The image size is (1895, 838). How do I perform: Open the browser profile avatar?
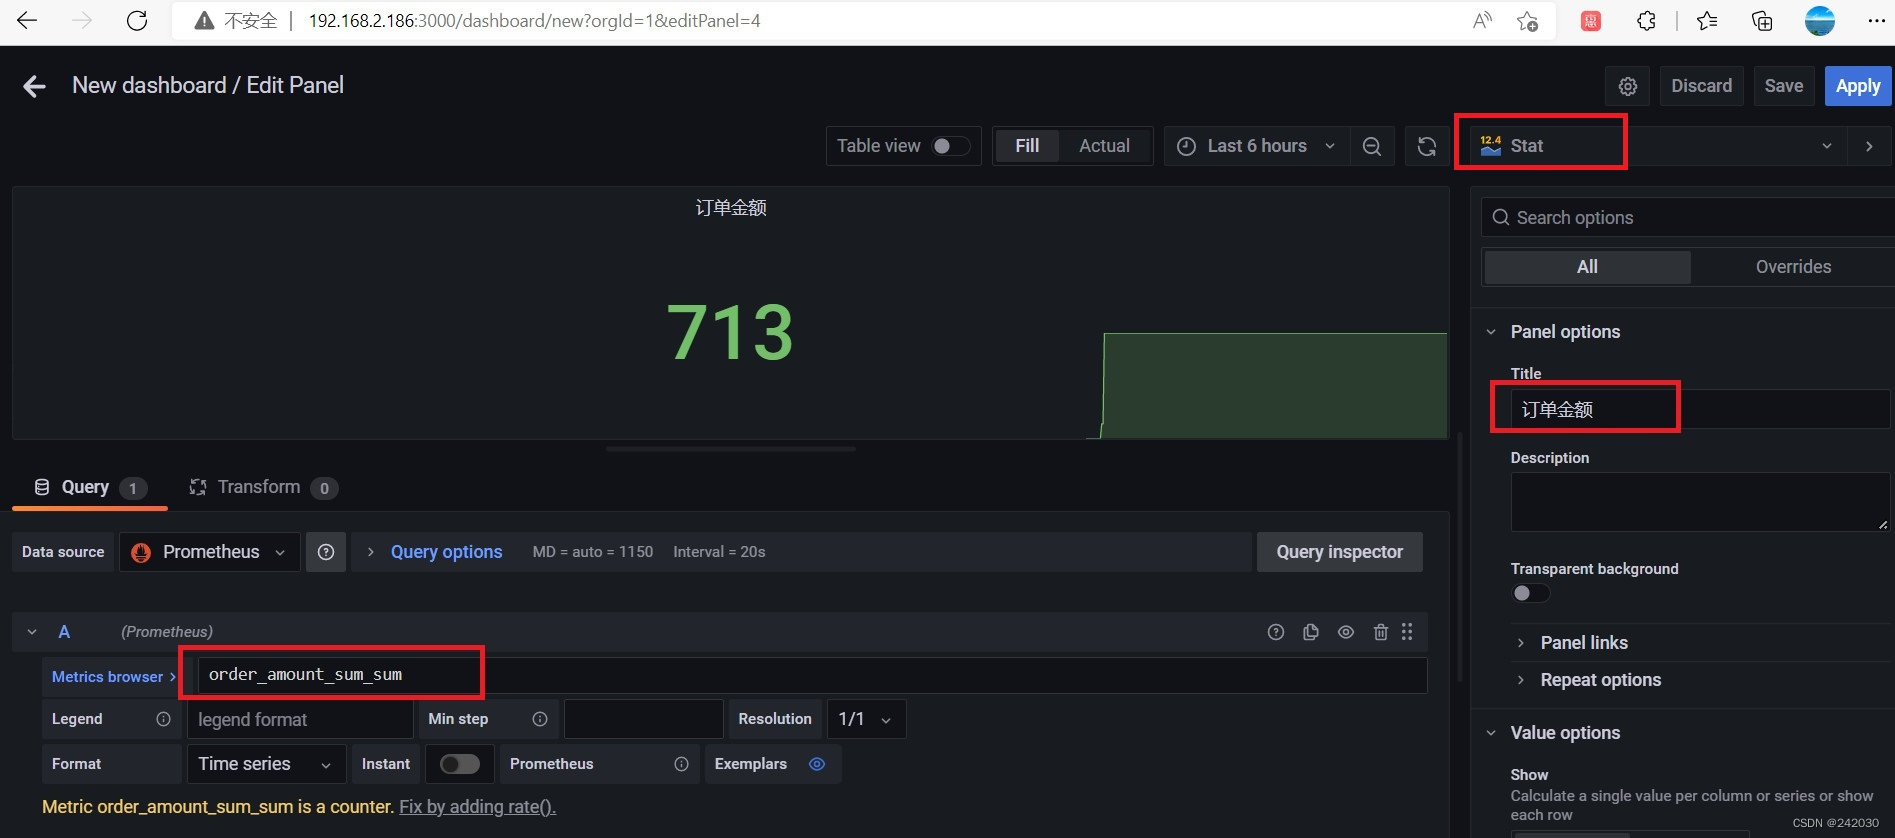(x=1820, y=21)
